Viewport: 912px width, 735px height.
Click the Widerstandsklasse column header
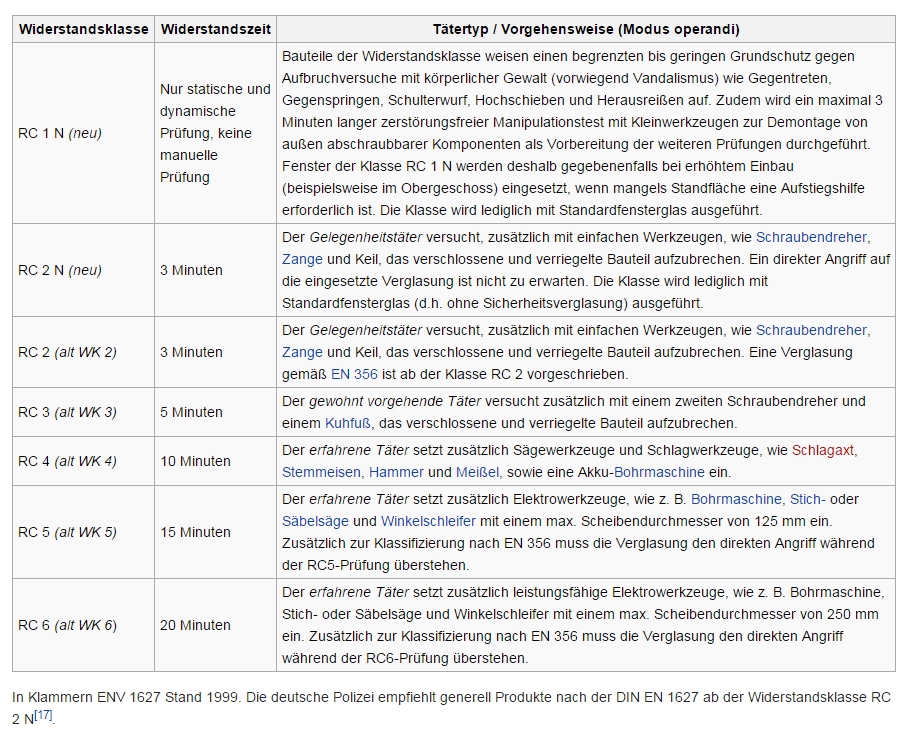83,29
